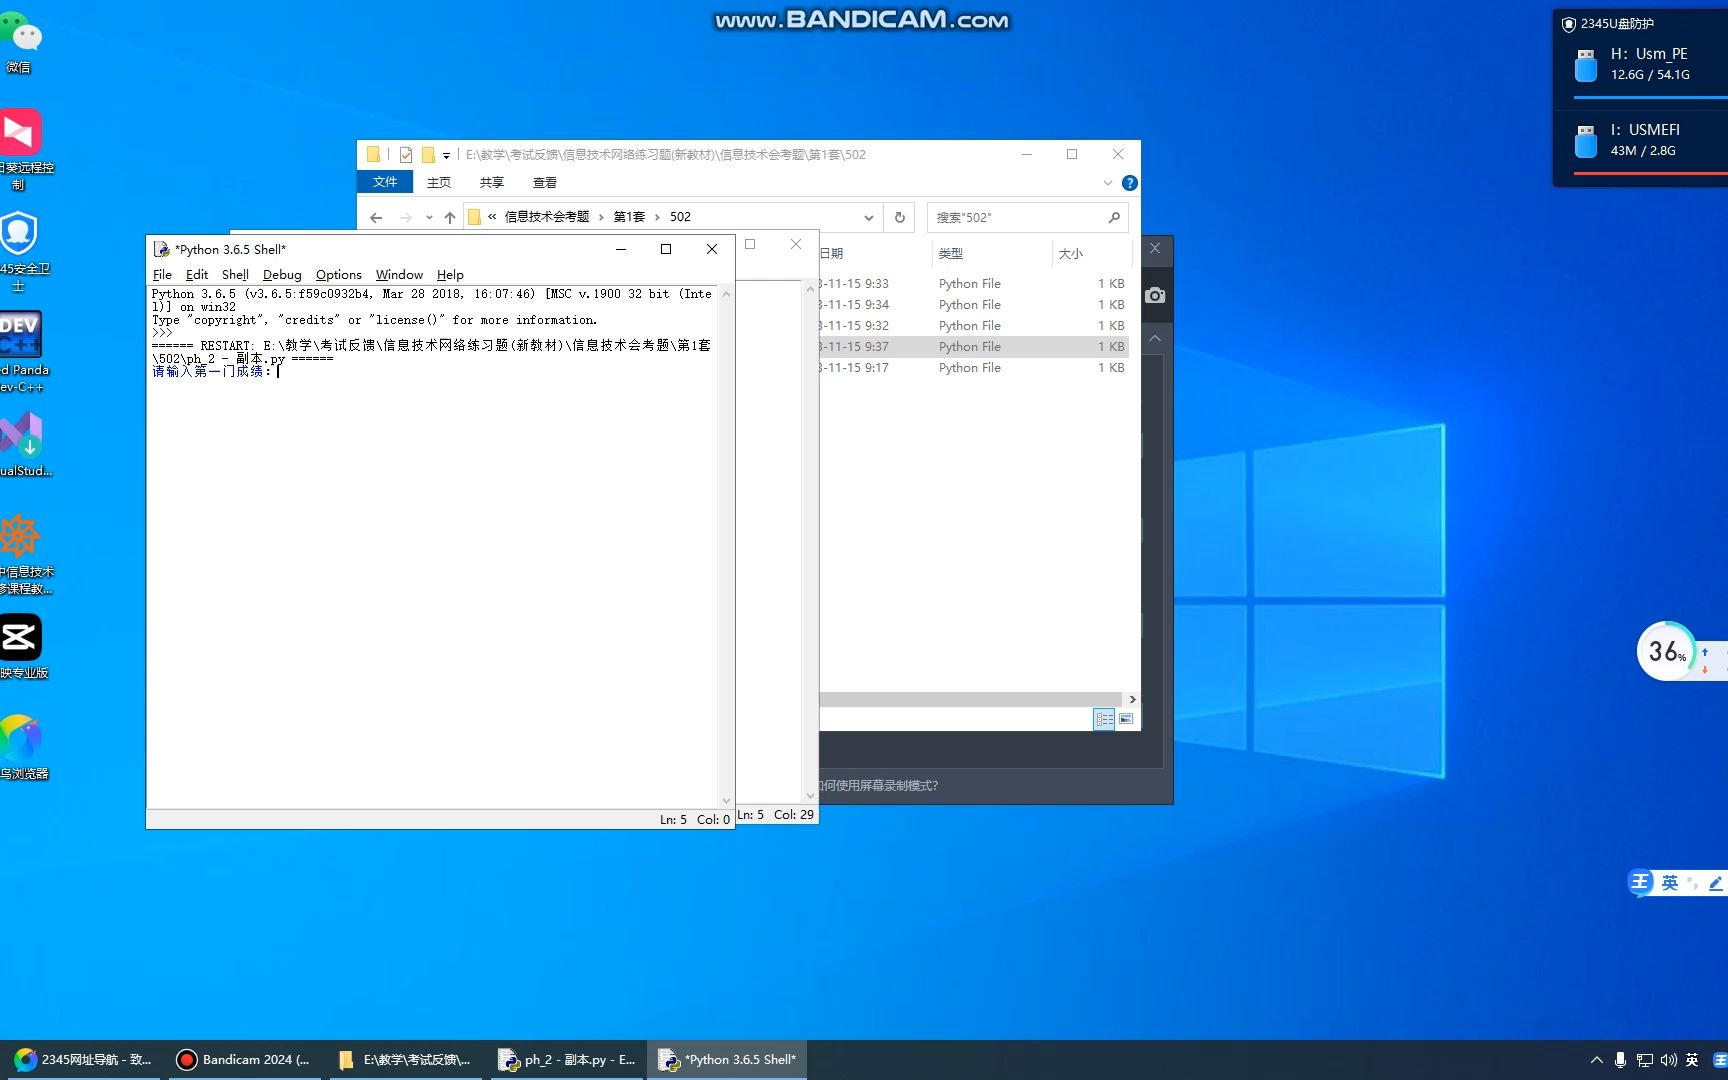
Task: Open the Shell menu in Python IDLE
Action: click(x=235, y=275)
